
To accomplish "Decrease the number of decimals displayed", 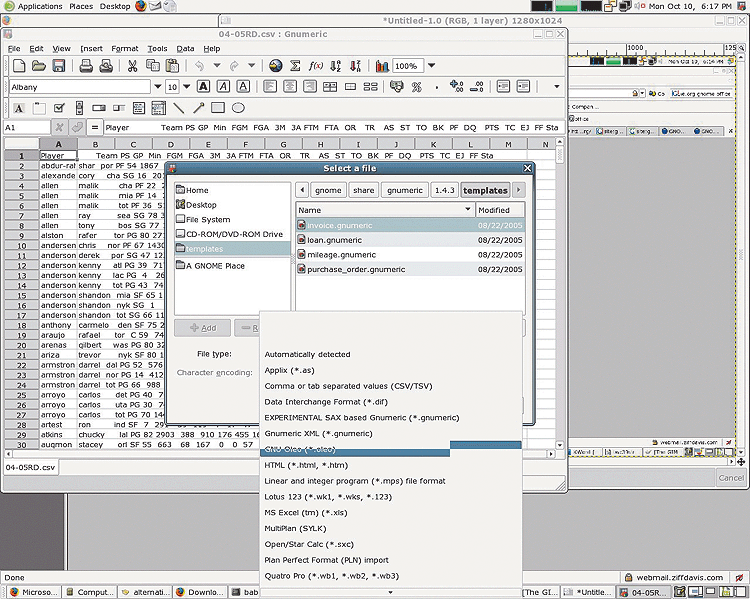I will (476, 87).
